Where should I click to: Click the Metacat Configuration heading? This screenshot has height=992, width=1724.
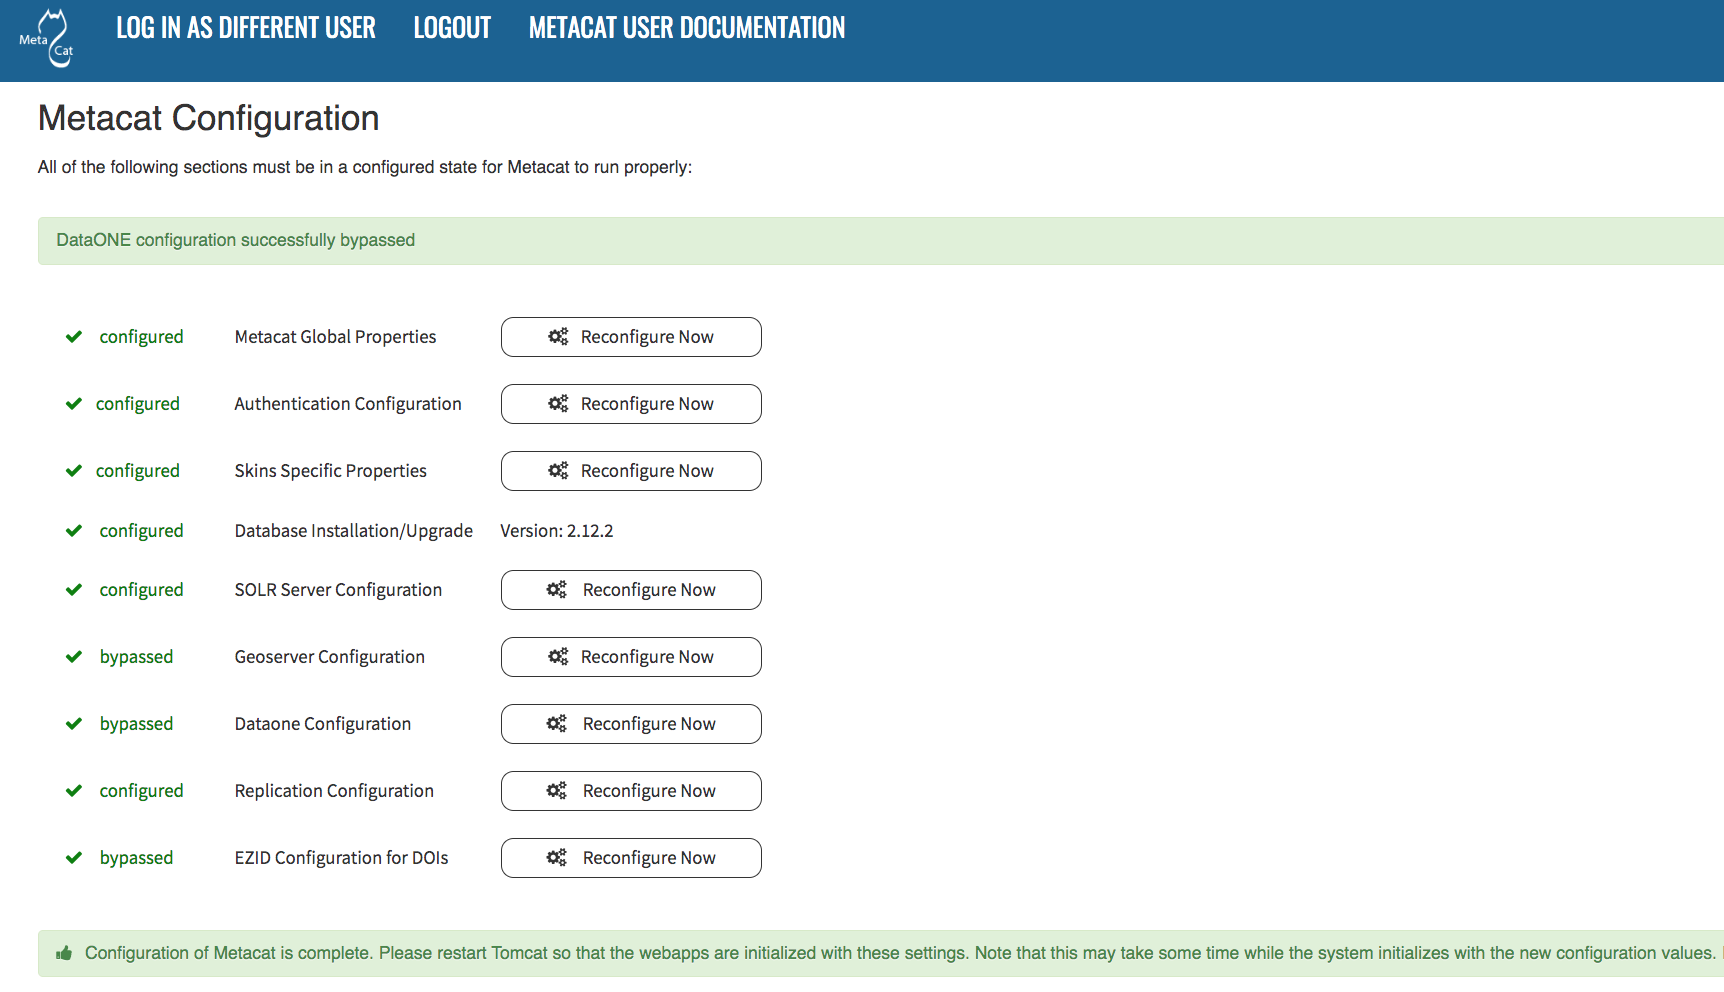tap(208, 118)
